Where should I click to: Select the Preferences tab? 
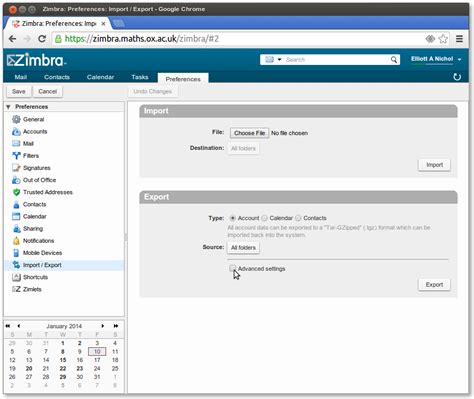click(183, 79)
